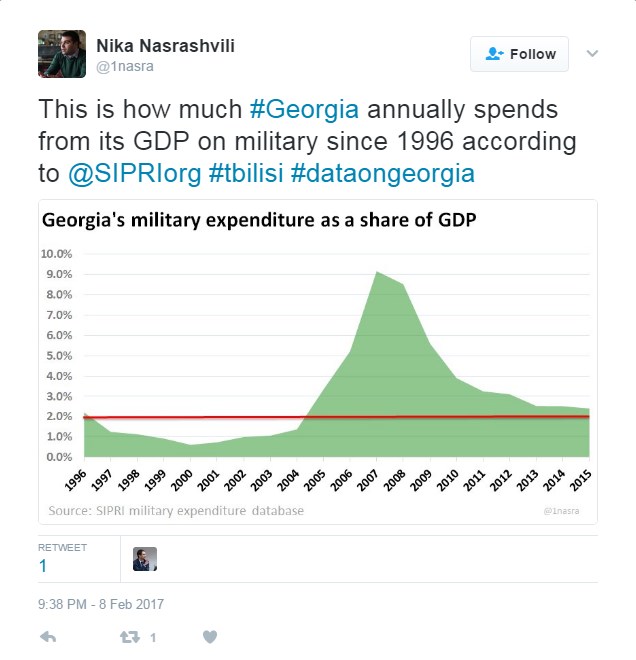Click the retweet icon below the tweet
Viewport: 636px width, 660px height.
coord(130,637)
